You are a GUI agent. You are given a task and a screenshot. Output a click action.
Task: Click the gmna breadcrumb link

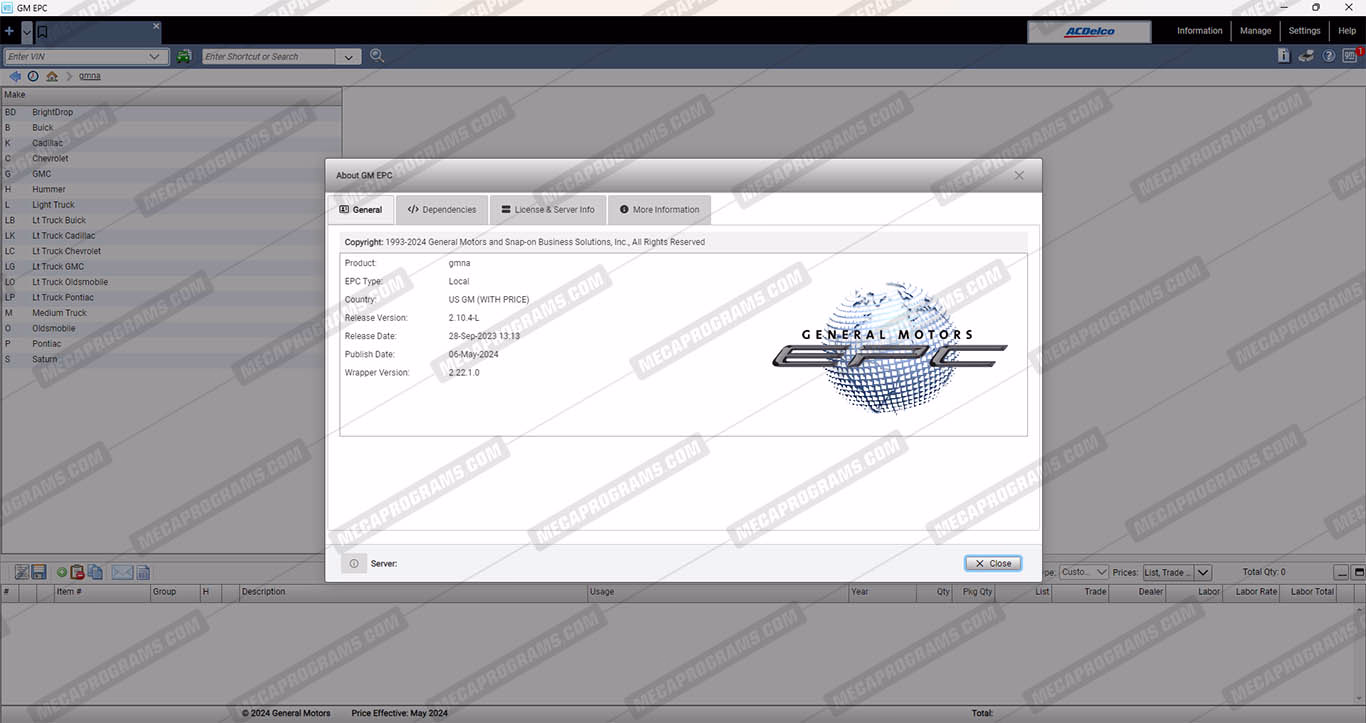click(90, 76)
